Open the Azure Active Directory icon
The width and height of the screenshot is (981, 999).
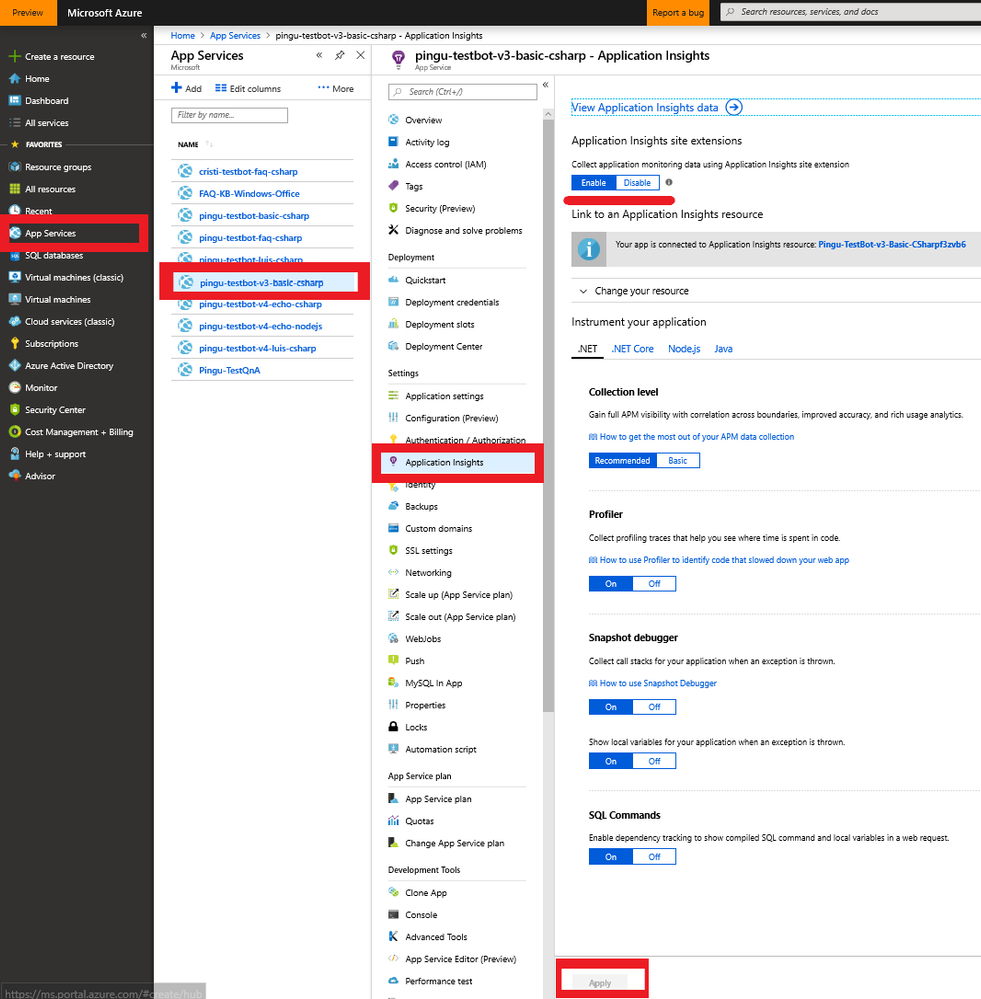pyautogui.click(x=15, y=366)
